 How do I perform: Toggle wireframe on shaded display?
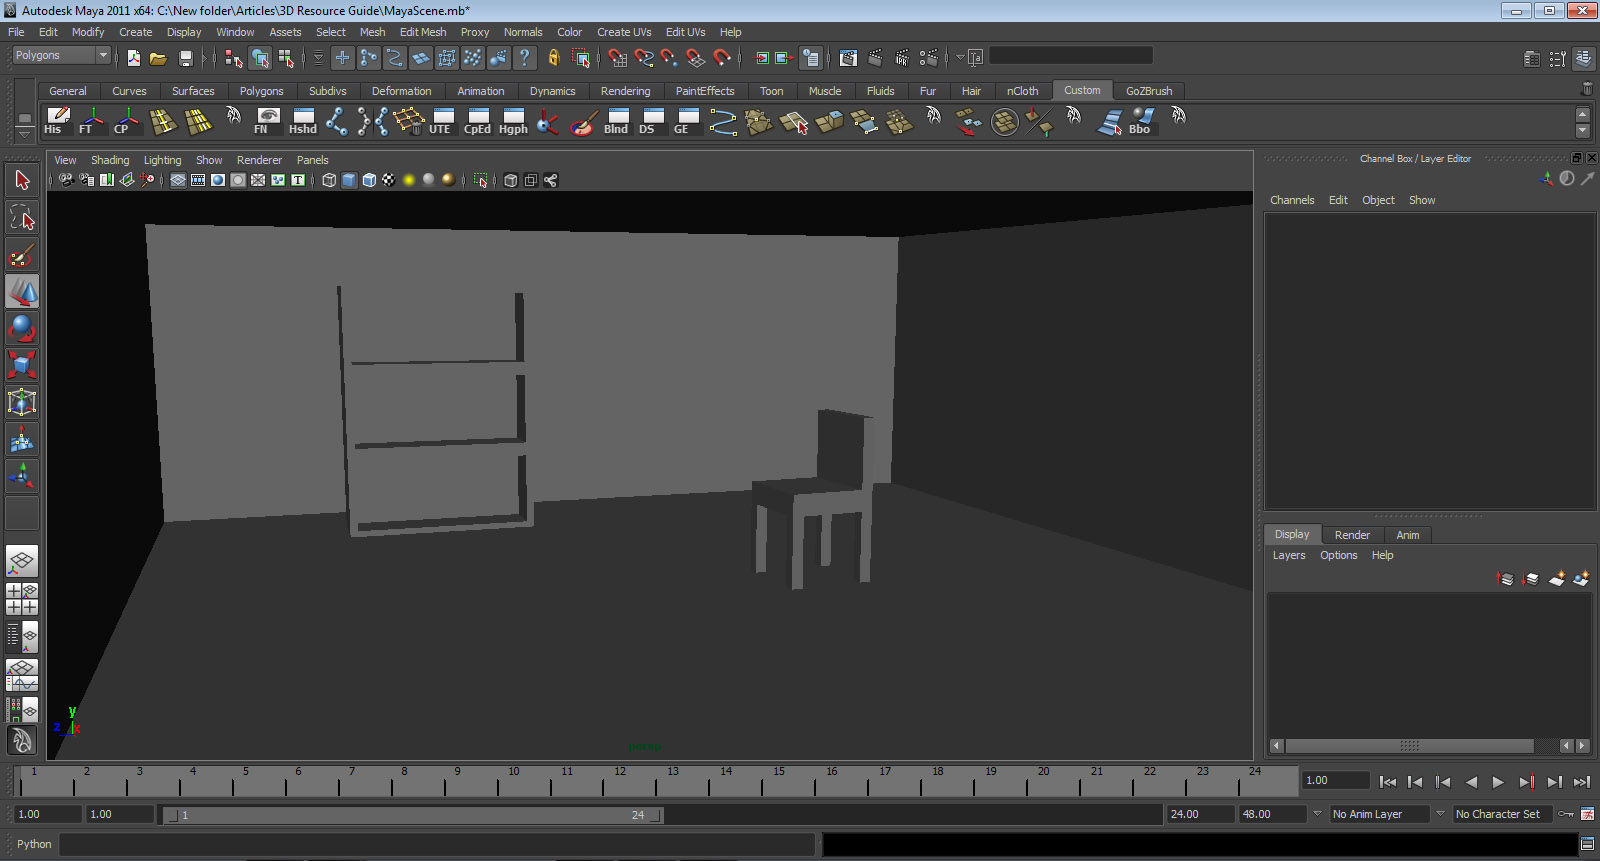(x=369, y=180)
